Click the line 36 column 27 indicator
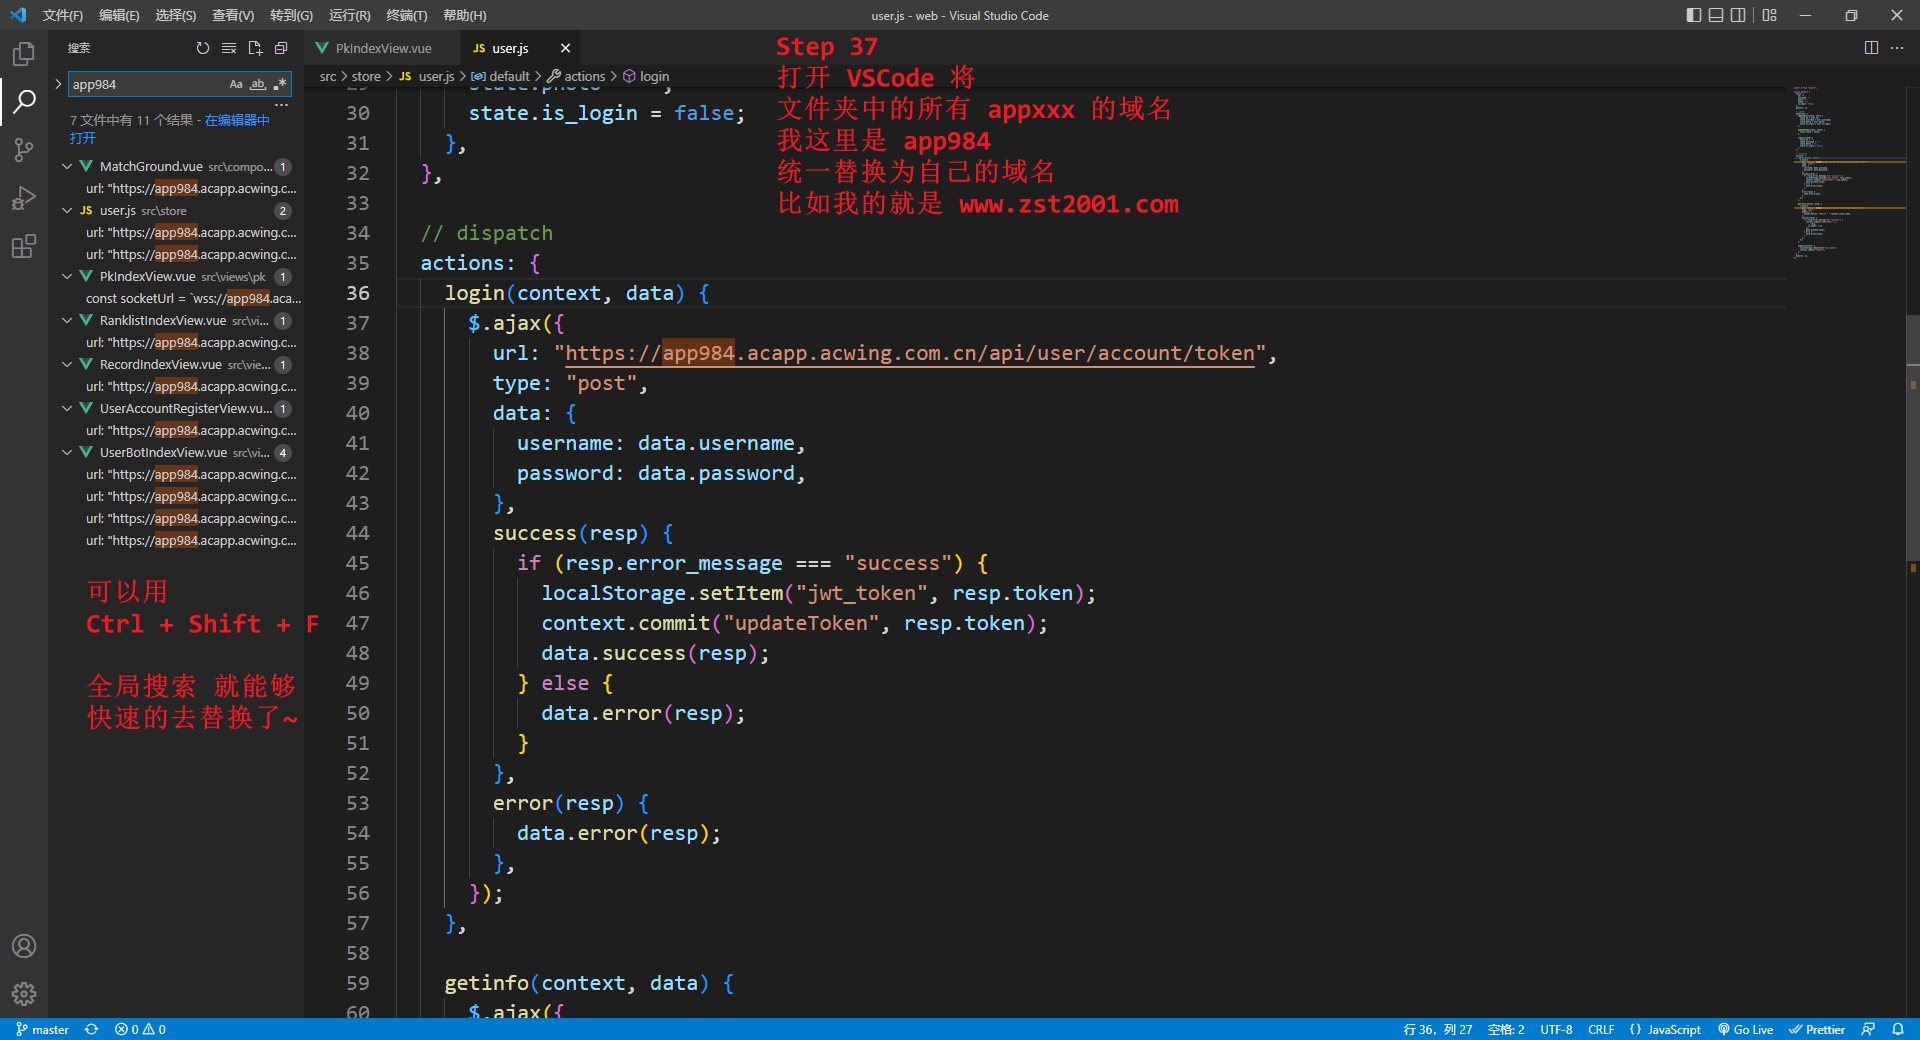The height and width of the screenshot is (1040, 1920). click(x=1438, y=1029)
